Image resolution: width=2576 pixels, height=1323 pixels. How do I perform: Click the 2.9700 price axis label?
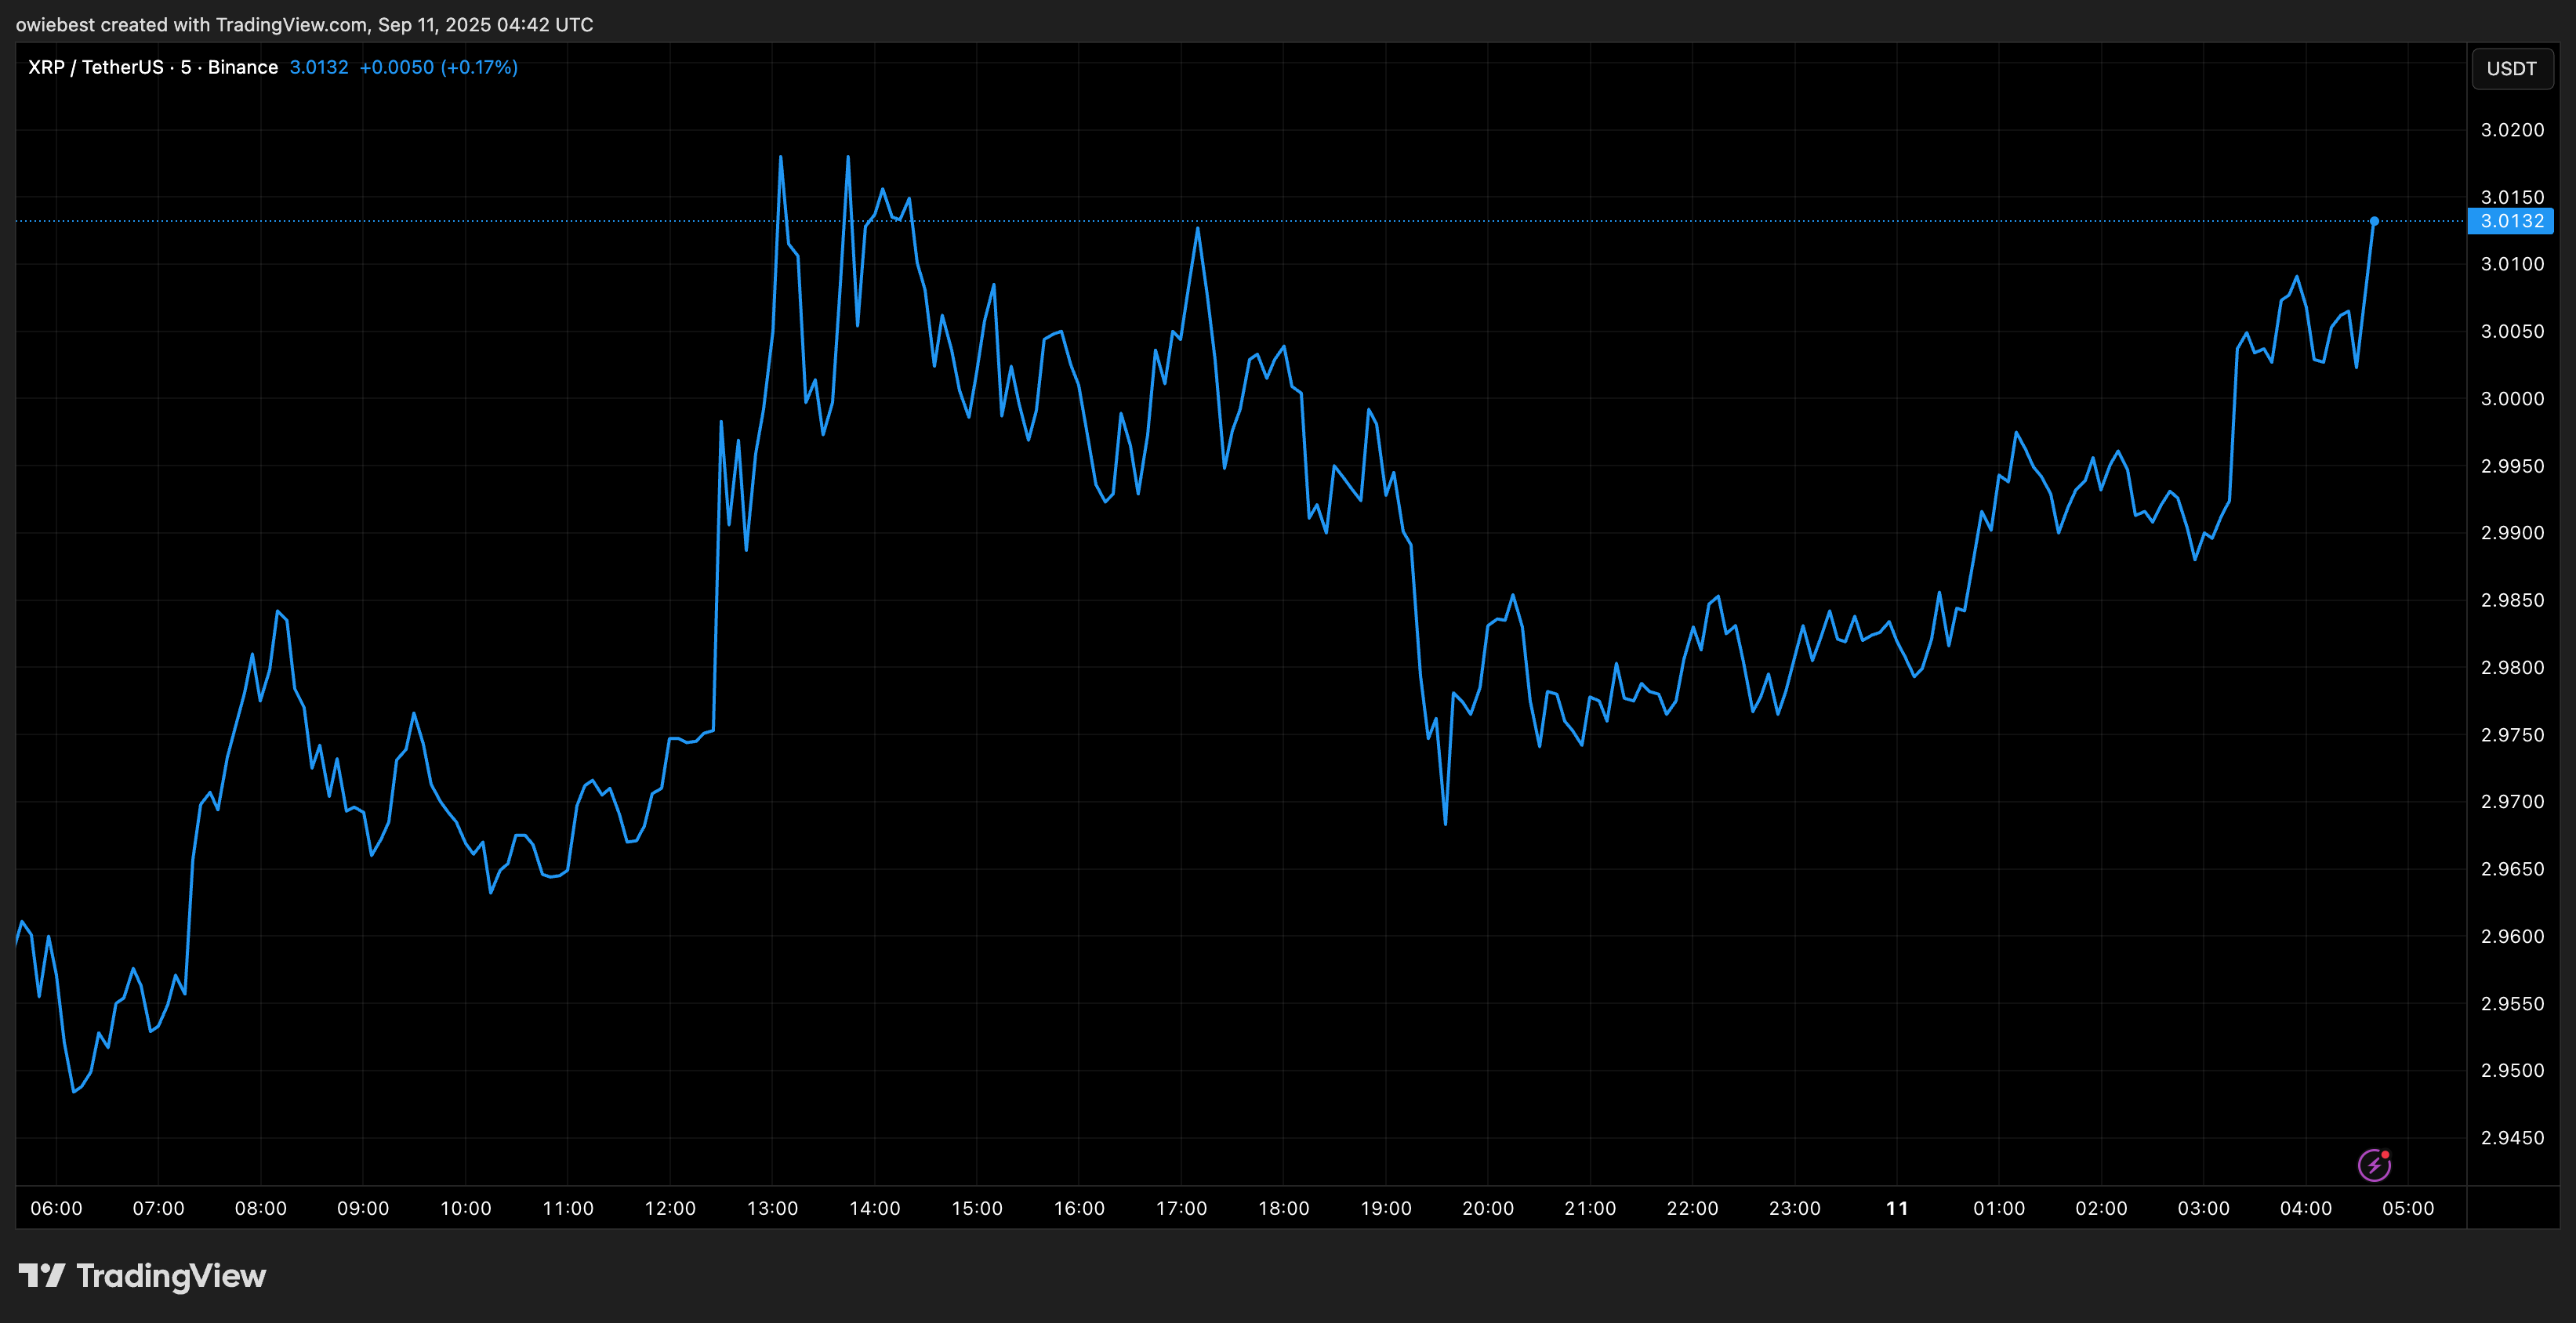coord(2512,801)
